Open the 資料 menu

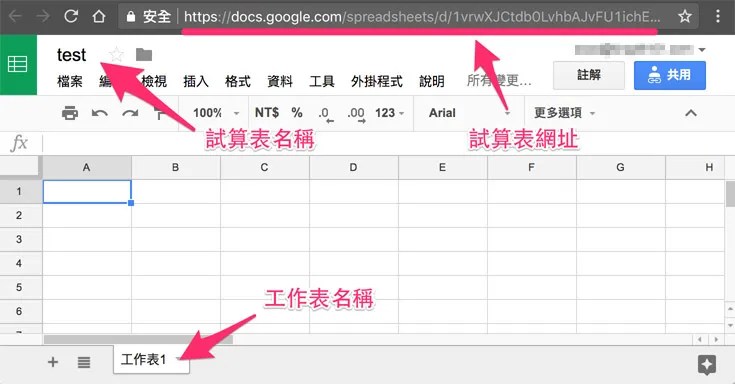click(x=280, y=82)
